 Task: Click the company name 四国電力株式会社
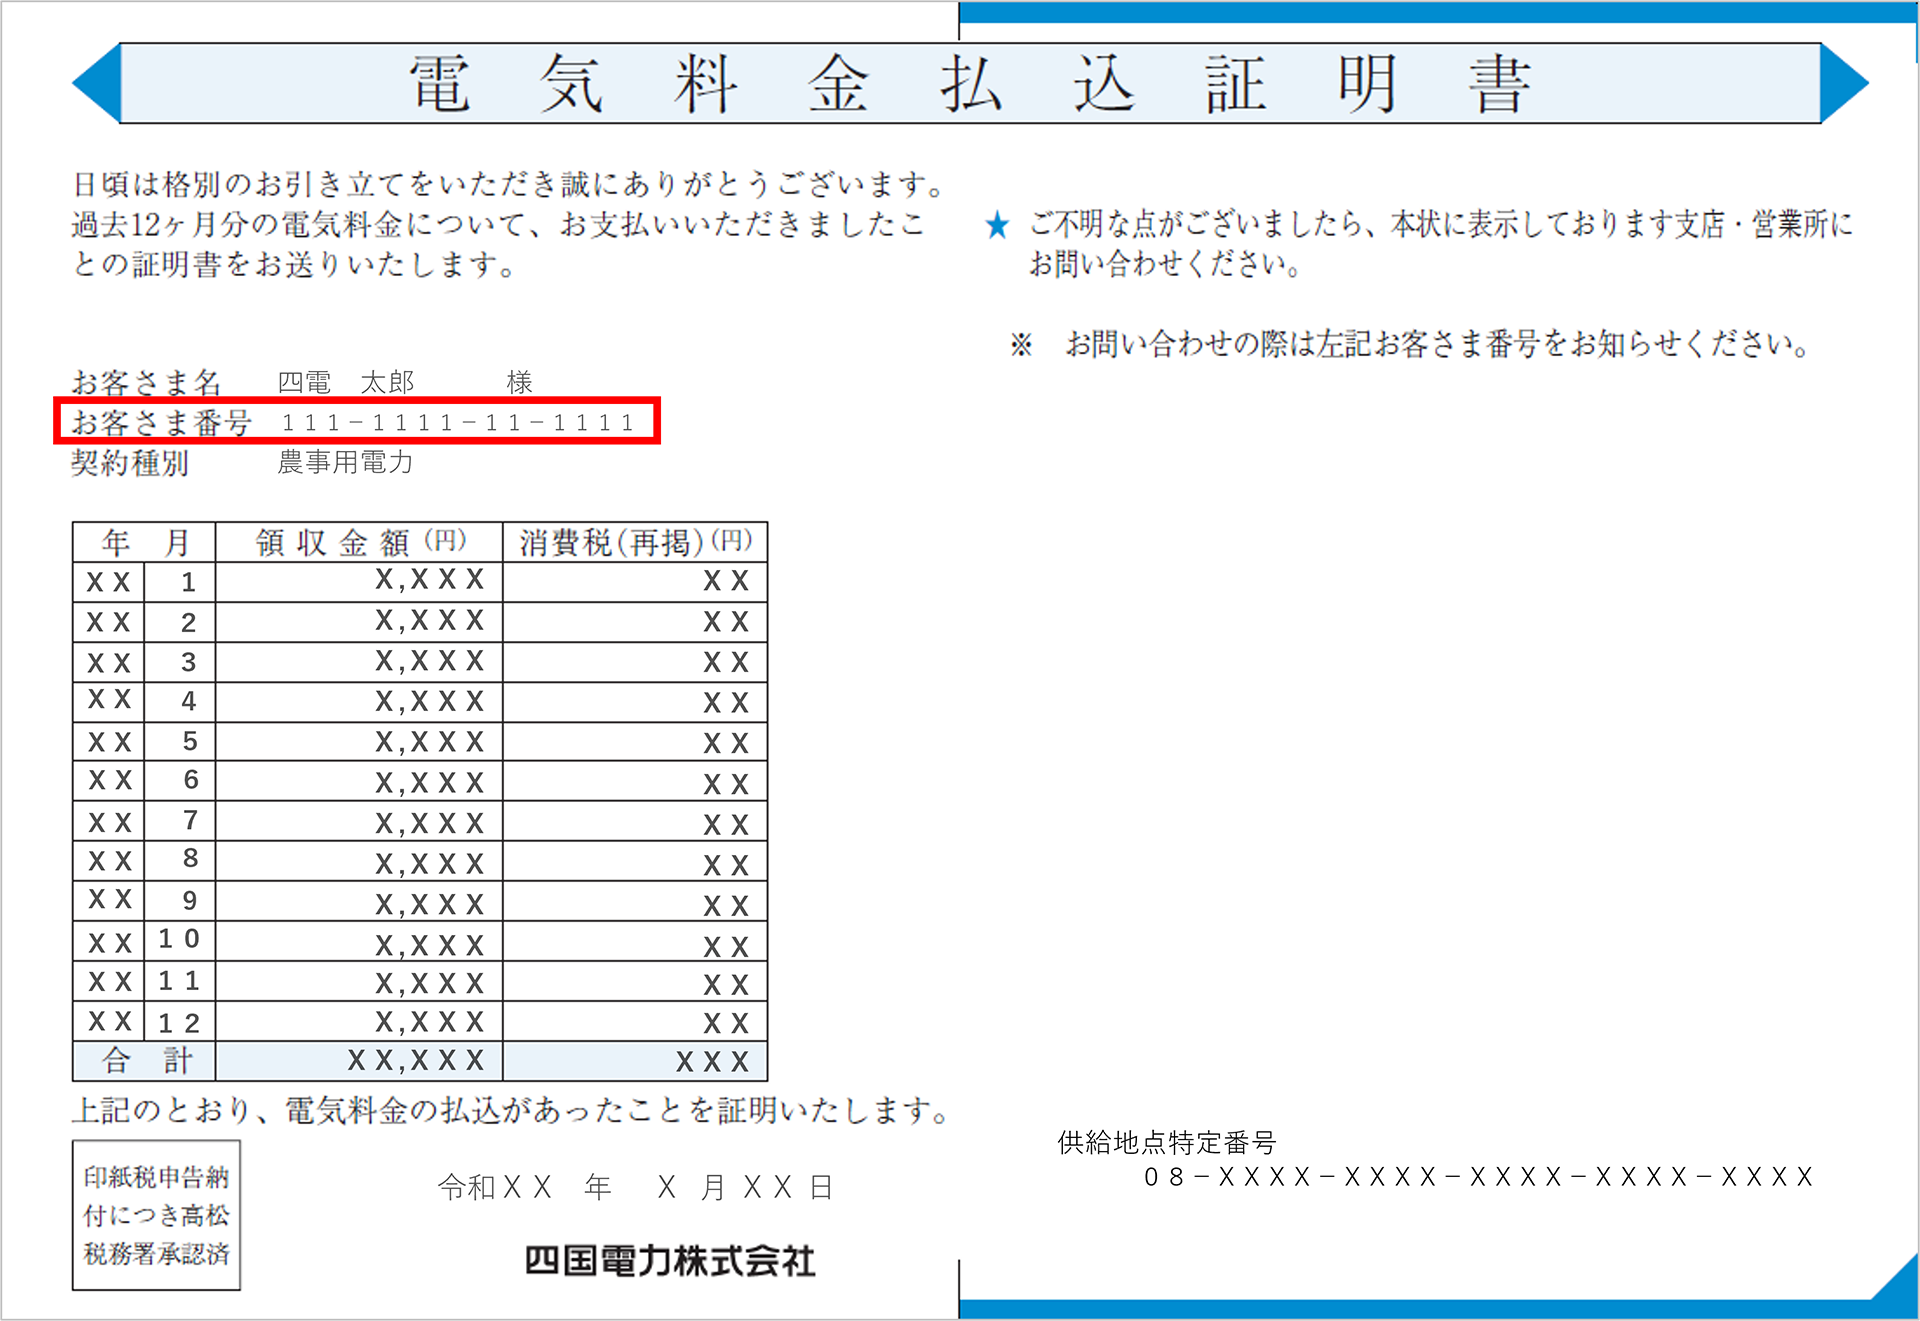click(670, 1261)
